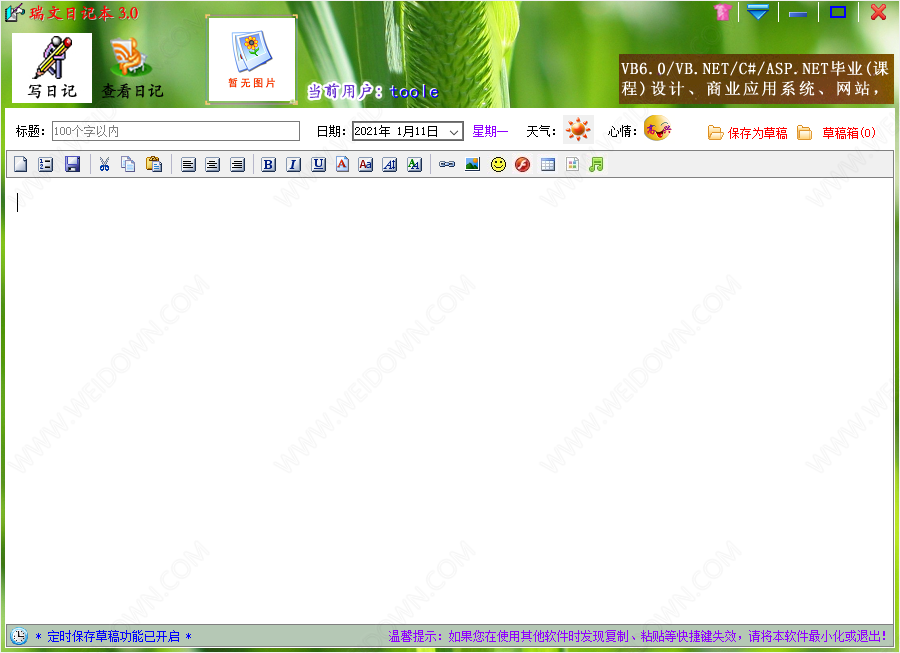Insert a smiley emoticon
The height and width of the screenshot is (653, 900).
(498, 165)
